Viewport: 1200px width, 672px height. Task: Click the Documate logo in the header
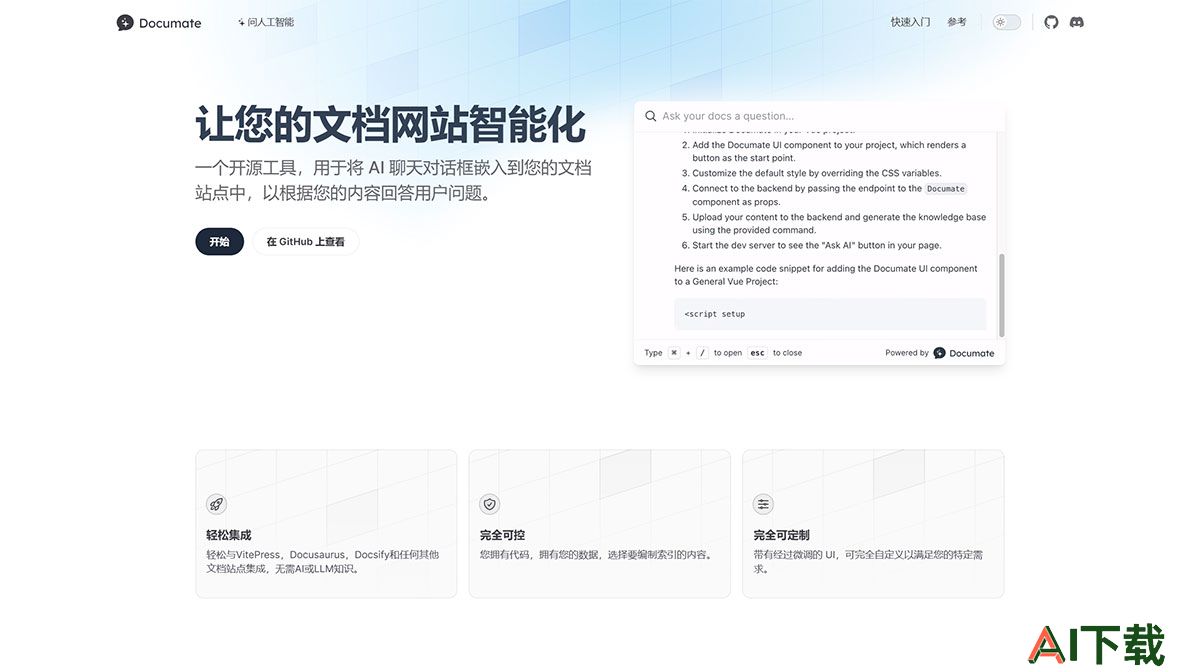pyautogui.click(x=159, y=22)
